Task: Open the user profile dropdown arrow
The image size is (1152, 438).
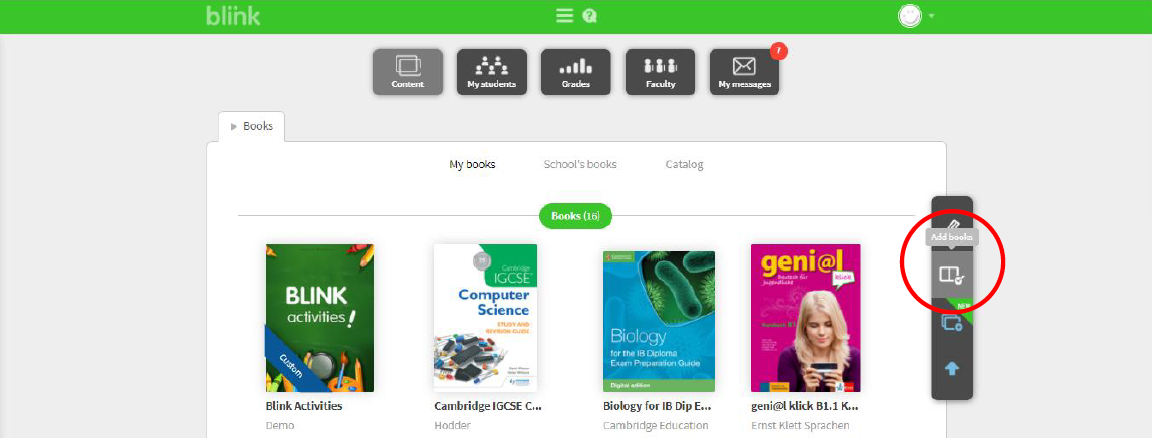Action: pos(932,16)
